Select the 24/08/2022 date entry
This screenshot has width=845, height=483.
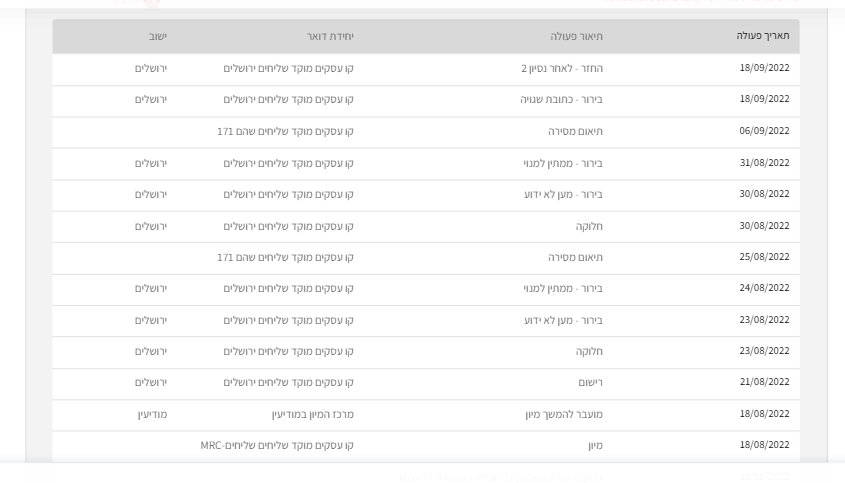pos(764,288)
